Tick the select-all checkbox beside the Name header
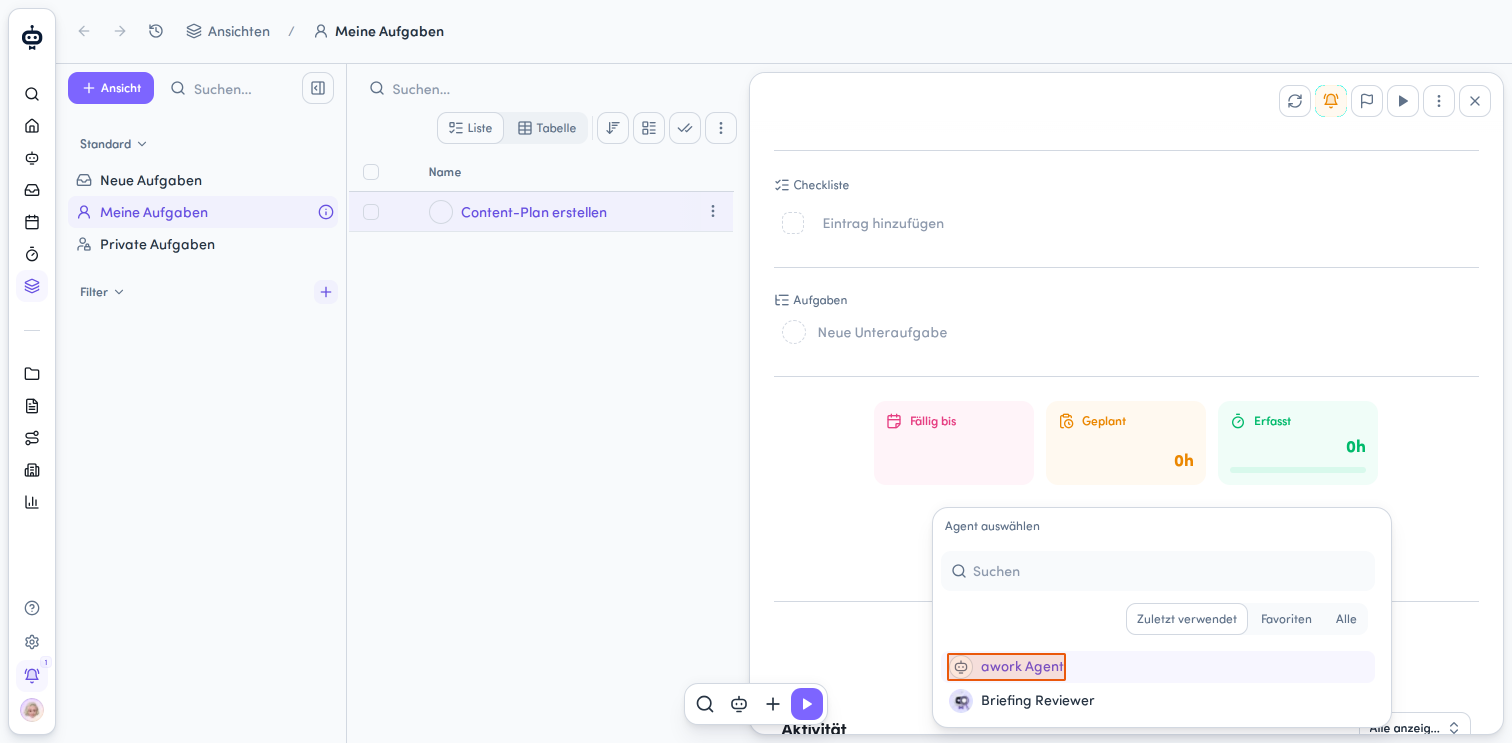The height and width of the screenshot is (743, 1512). (371, 172)
